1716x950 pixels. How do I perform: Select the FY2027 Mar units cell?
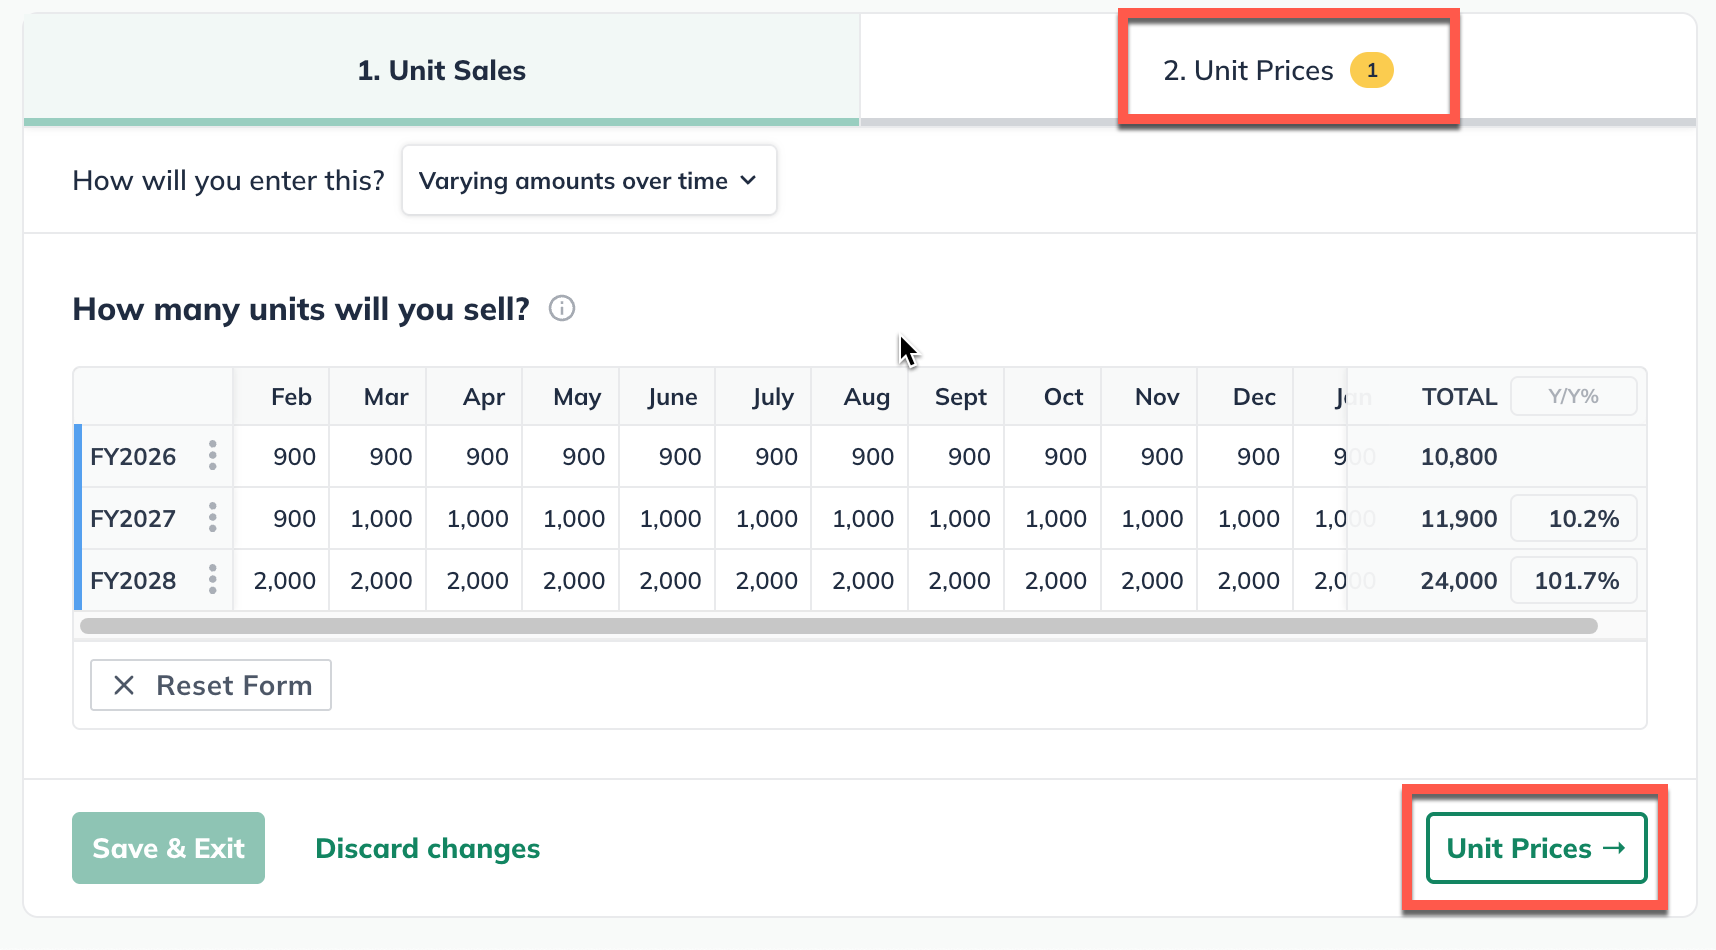click(380, 519)
